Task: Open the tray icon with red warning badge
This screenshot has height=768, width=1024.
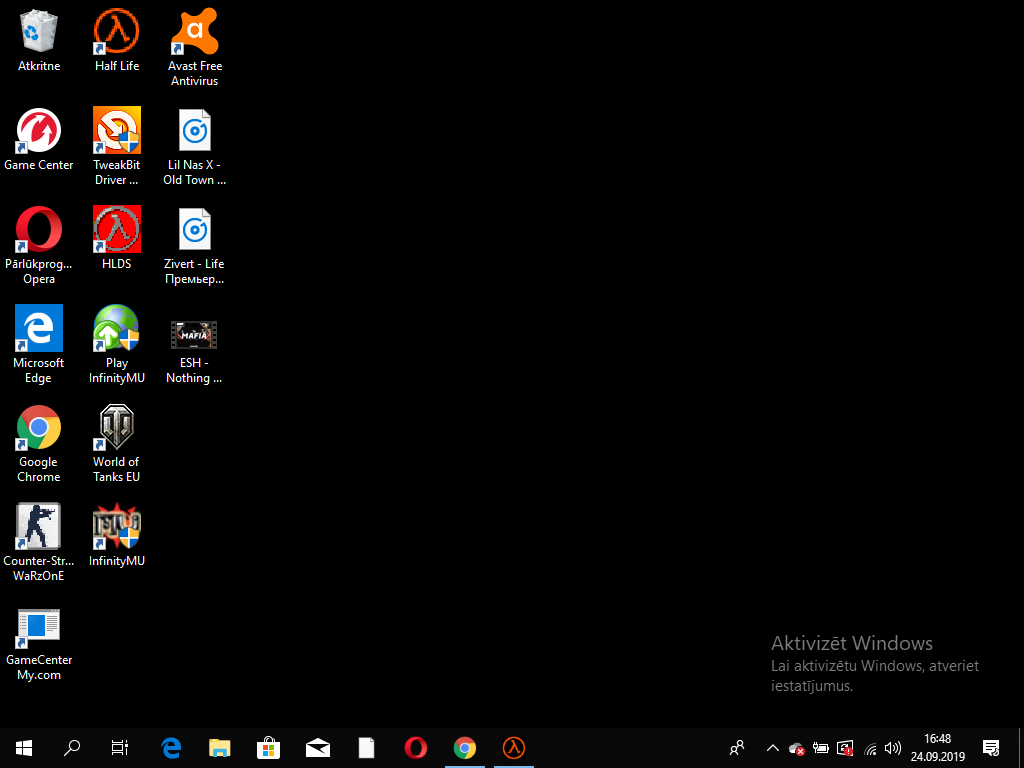Action: (845, 748)
